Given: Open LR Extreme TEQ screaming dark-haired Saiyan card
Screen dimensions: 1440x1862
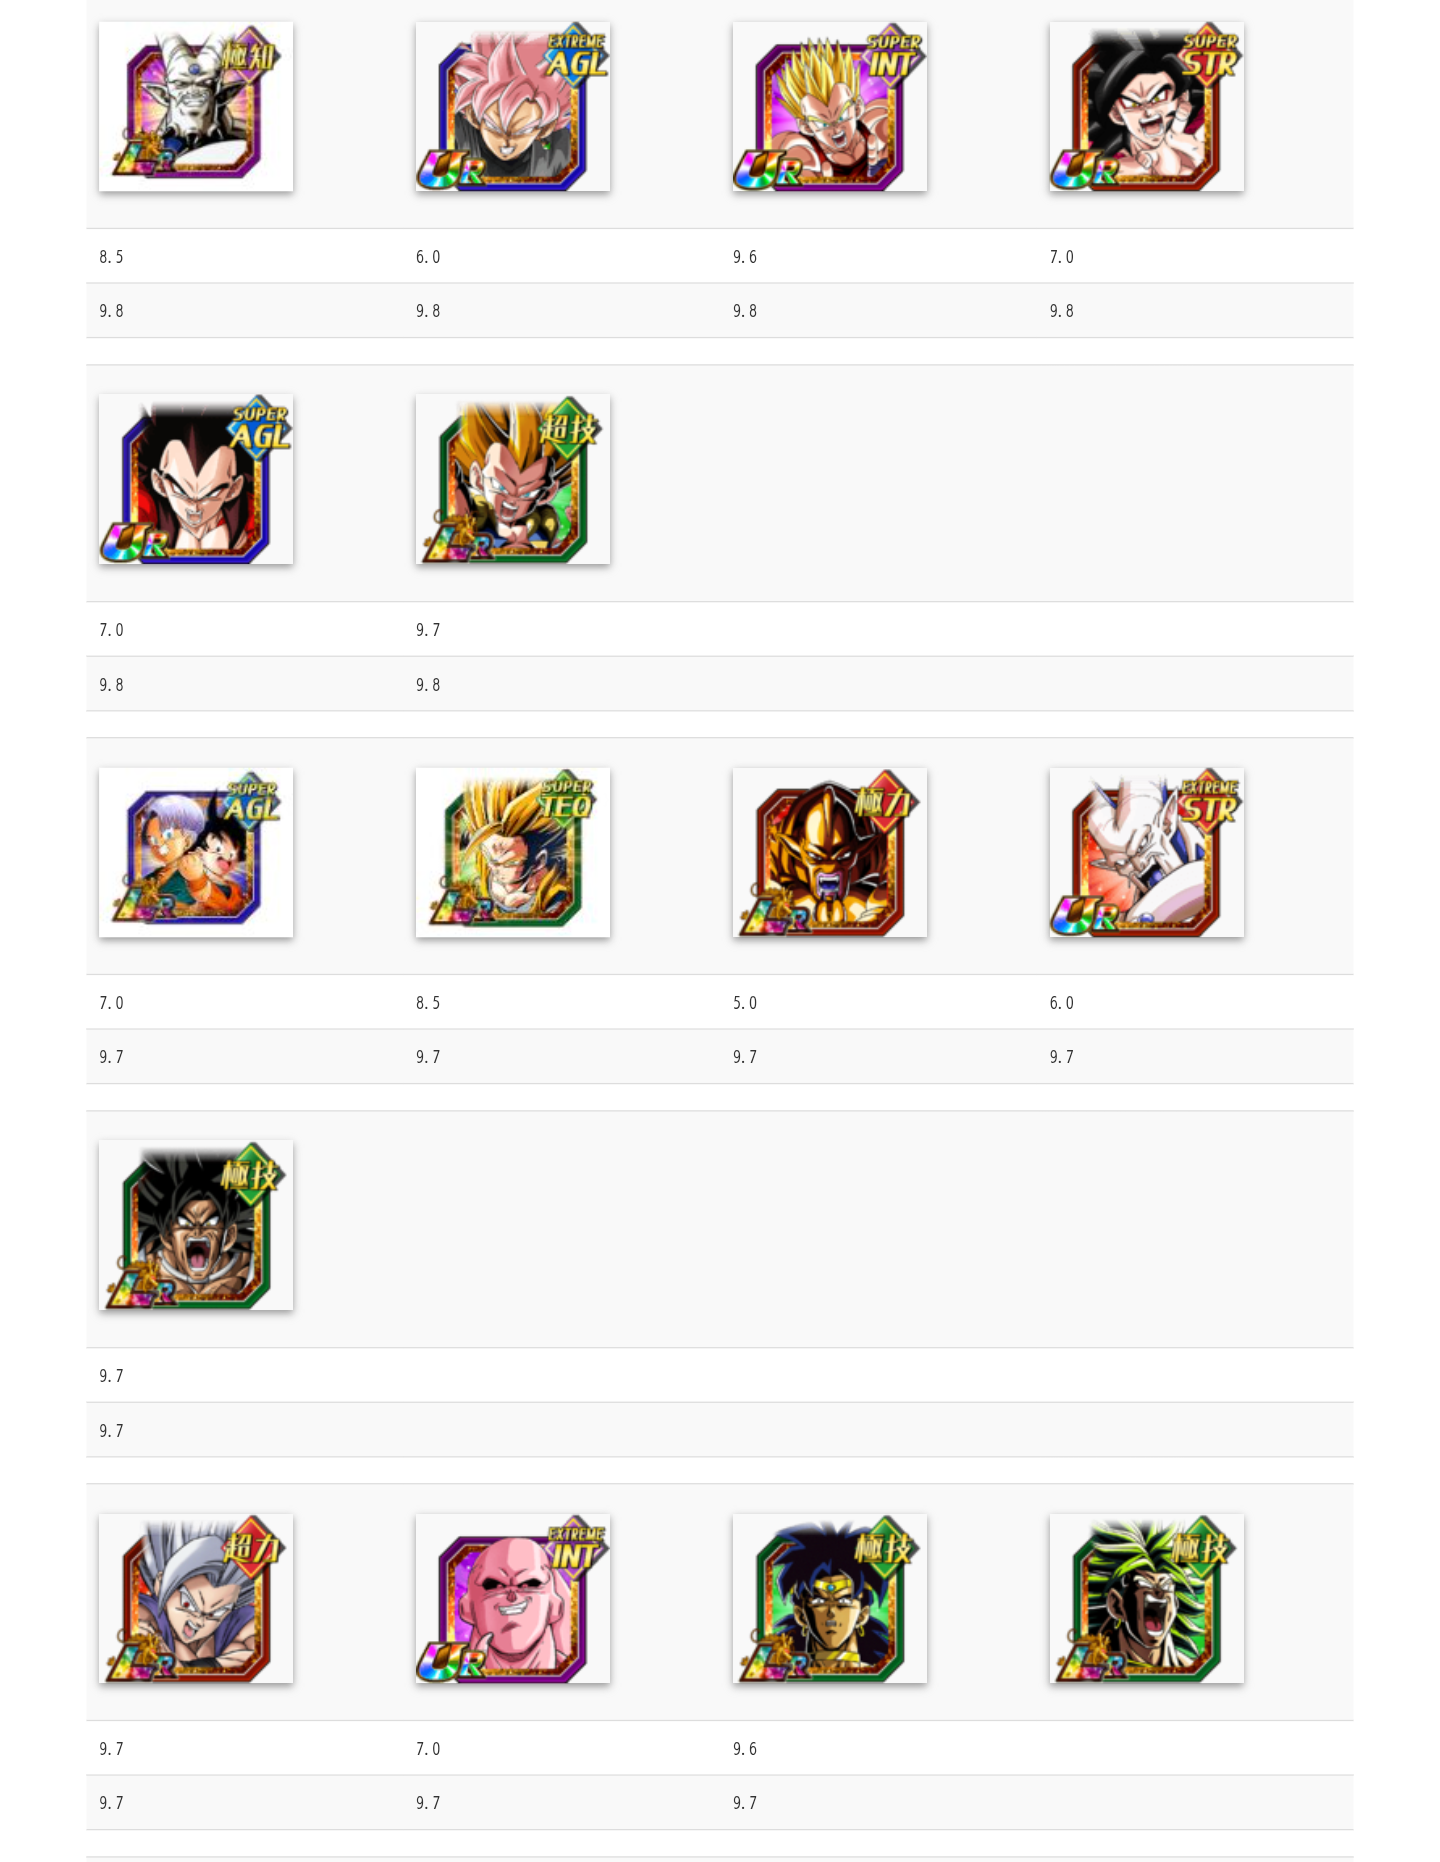Looking at the screenshot, I should 196,1225.
